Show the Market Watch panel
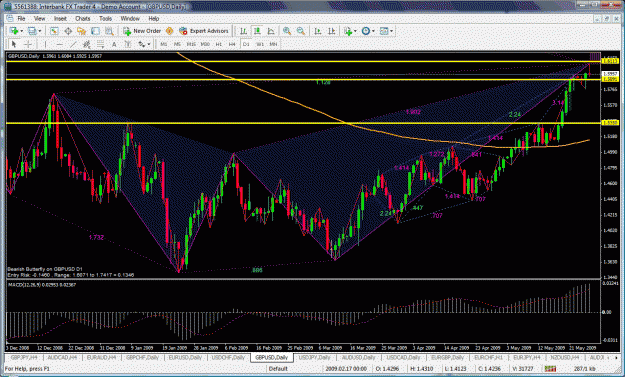Screen dimensions: 625x377 pyautogui.click(x=54, y=31)
